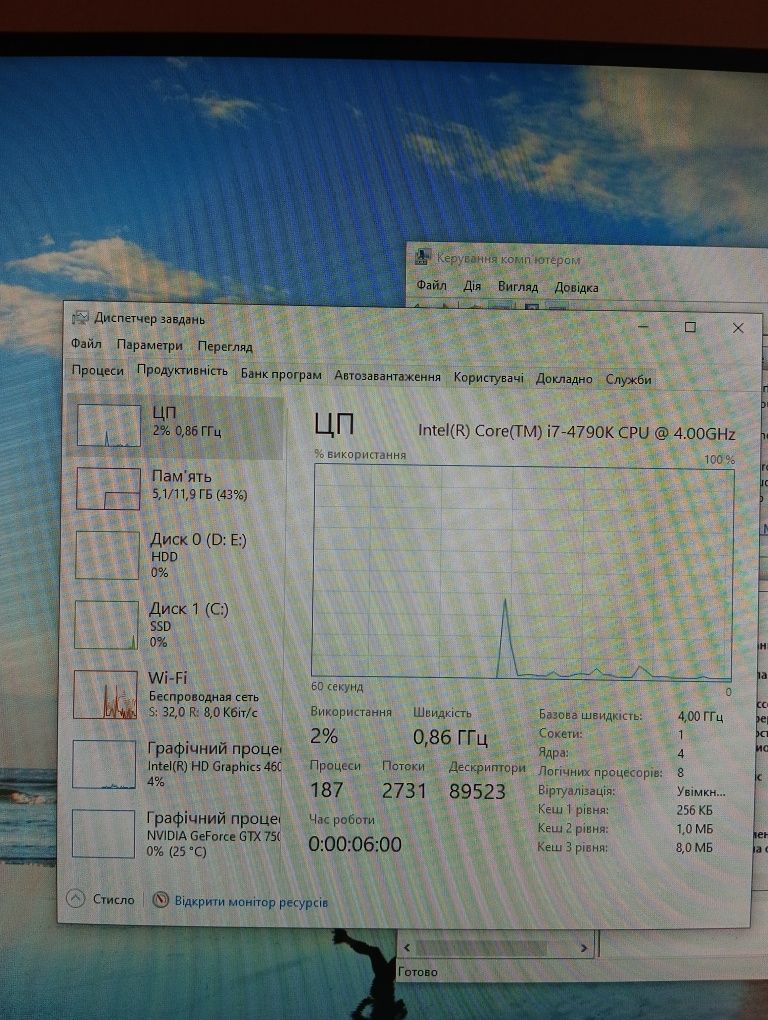Click the Диспетчер завдань title bar icon
768x1020 pixels.
80,318
